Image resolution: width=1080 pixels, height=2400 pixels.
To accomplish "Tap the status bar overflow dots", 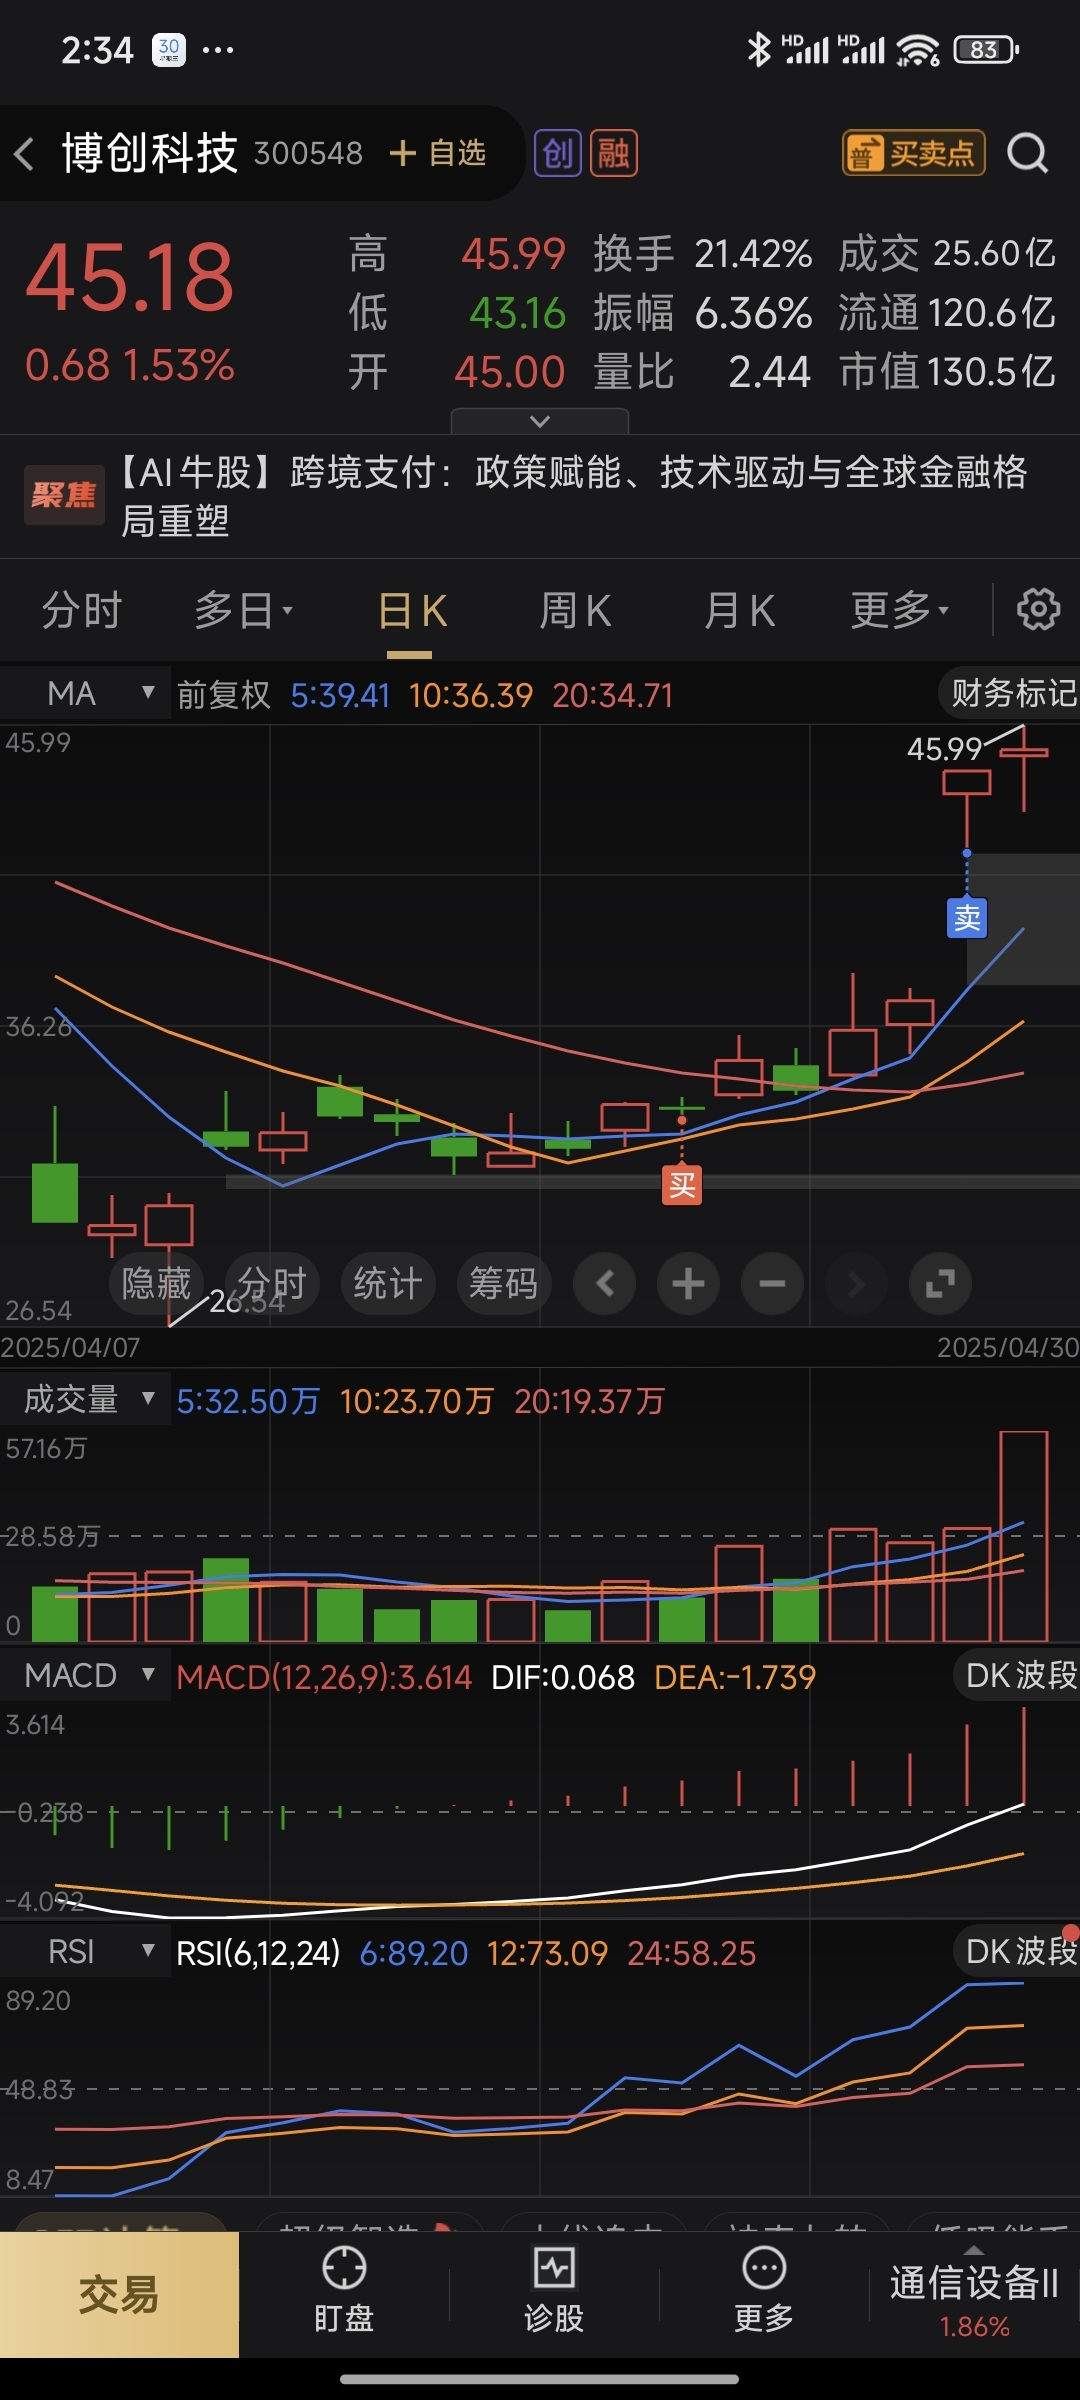I will (x=218, y=50).
